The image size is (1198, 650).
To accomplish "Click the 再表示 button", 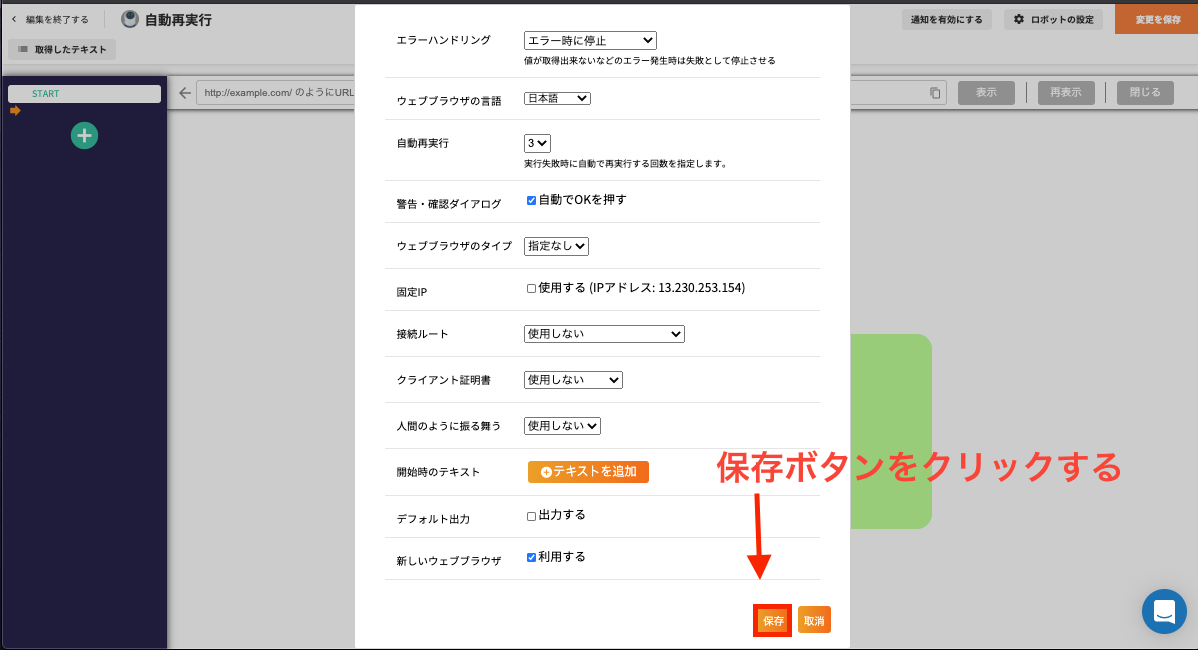I will click(x=1066, y=92).
